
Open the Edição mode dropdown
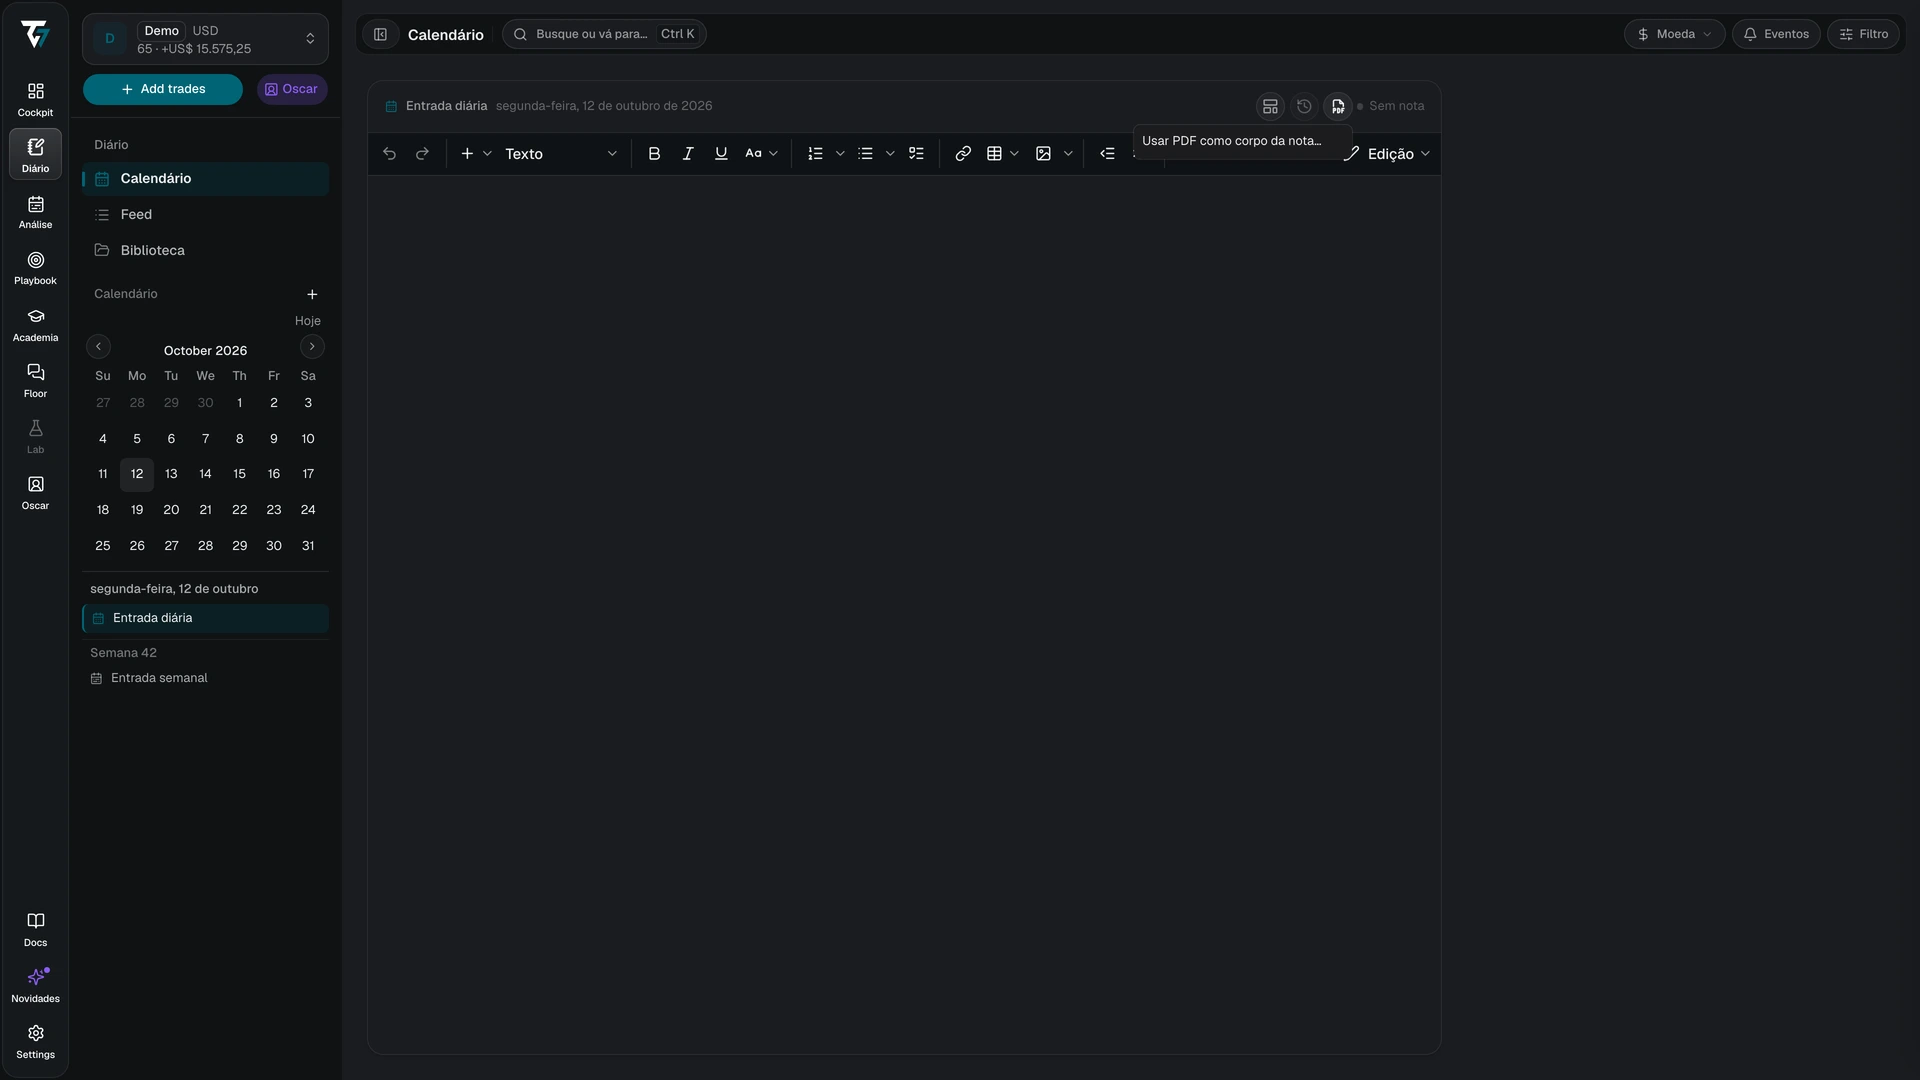tap(1387, 154)
